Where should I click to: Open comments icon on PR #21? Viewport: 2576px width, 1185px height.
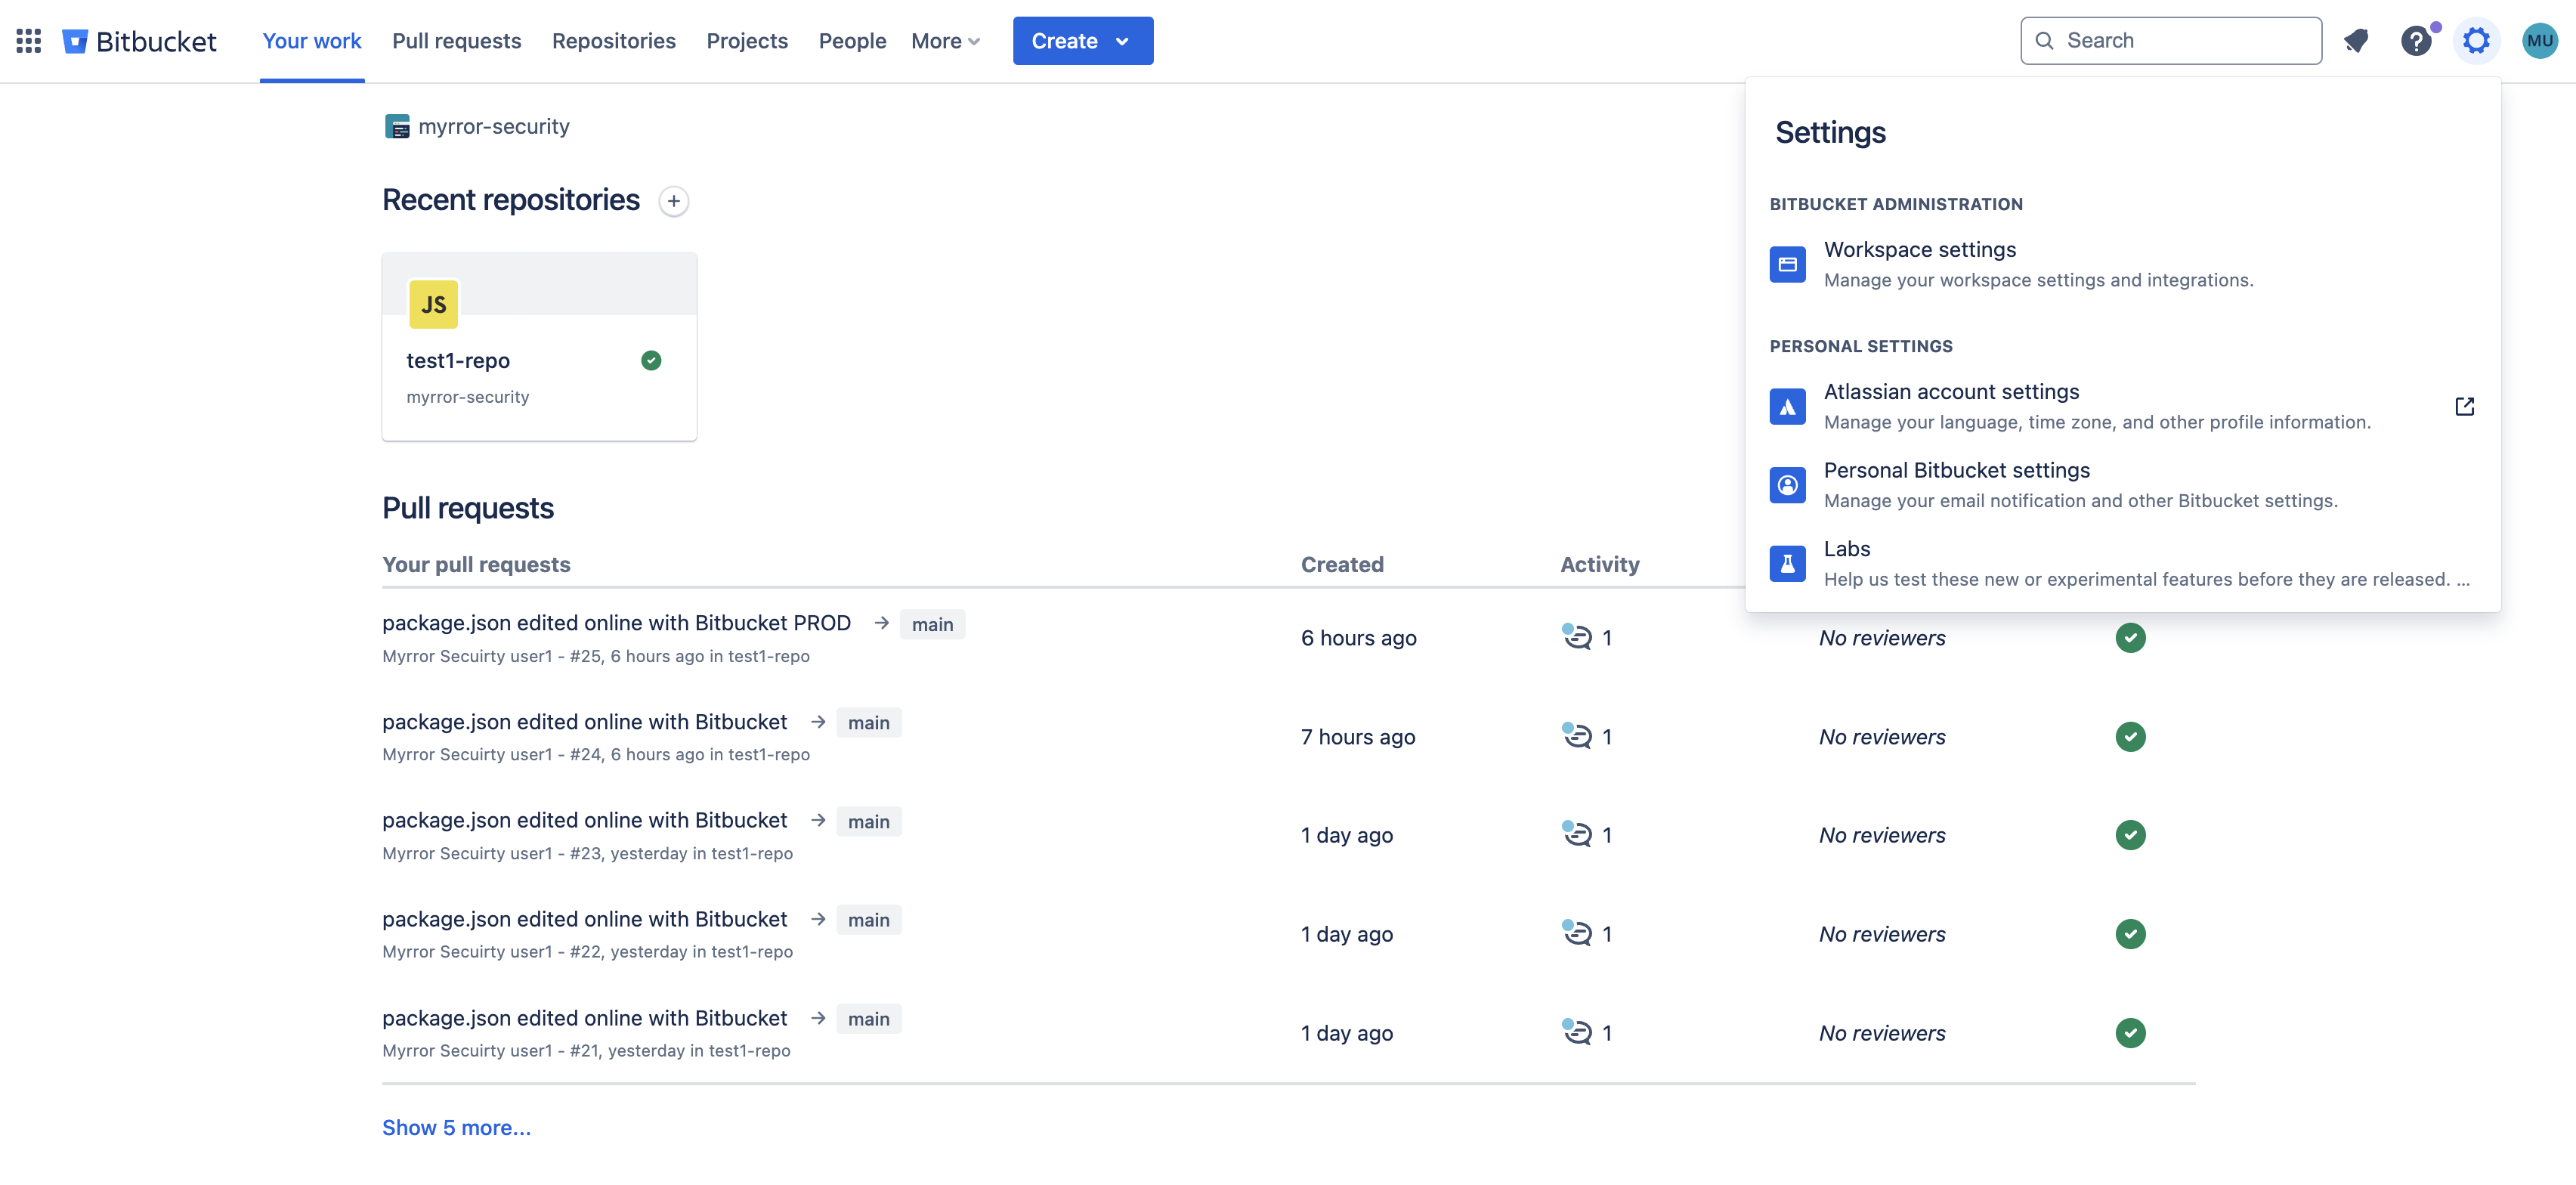click(1577, 1031)
